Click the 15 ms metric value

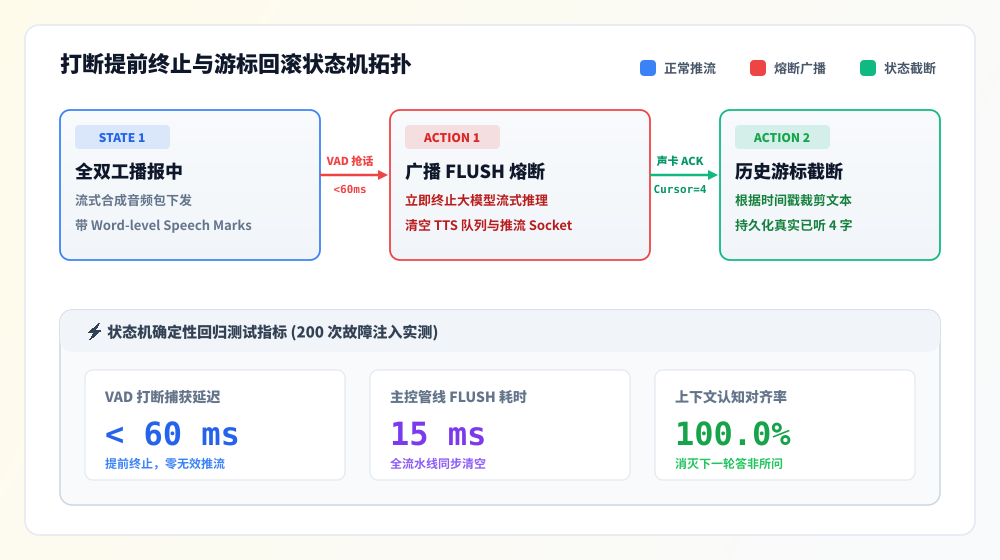tap(438, 434)
